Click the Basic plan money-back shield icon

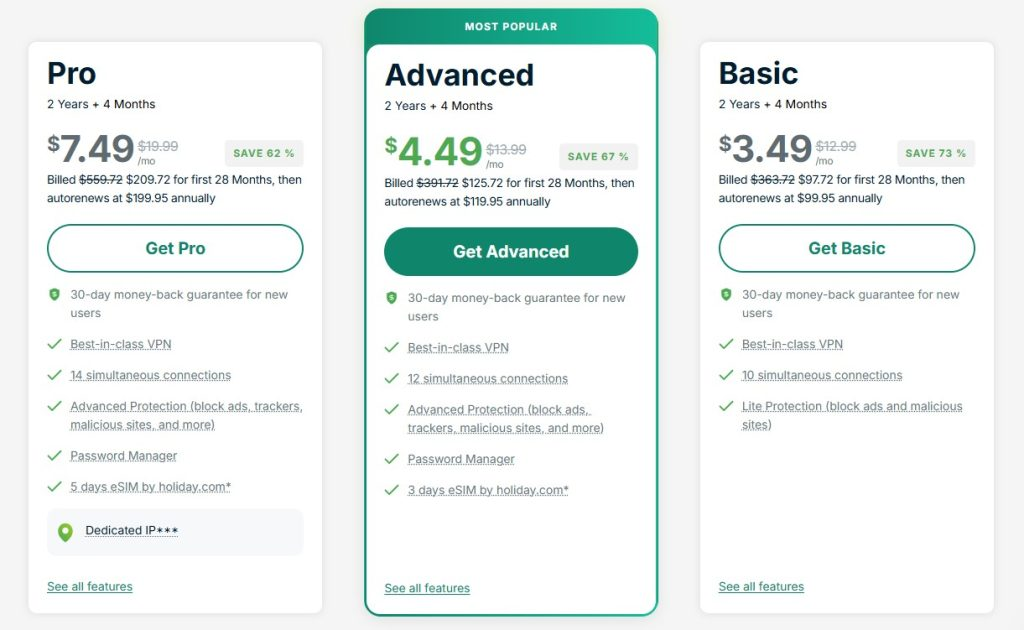tap(726, 295)
